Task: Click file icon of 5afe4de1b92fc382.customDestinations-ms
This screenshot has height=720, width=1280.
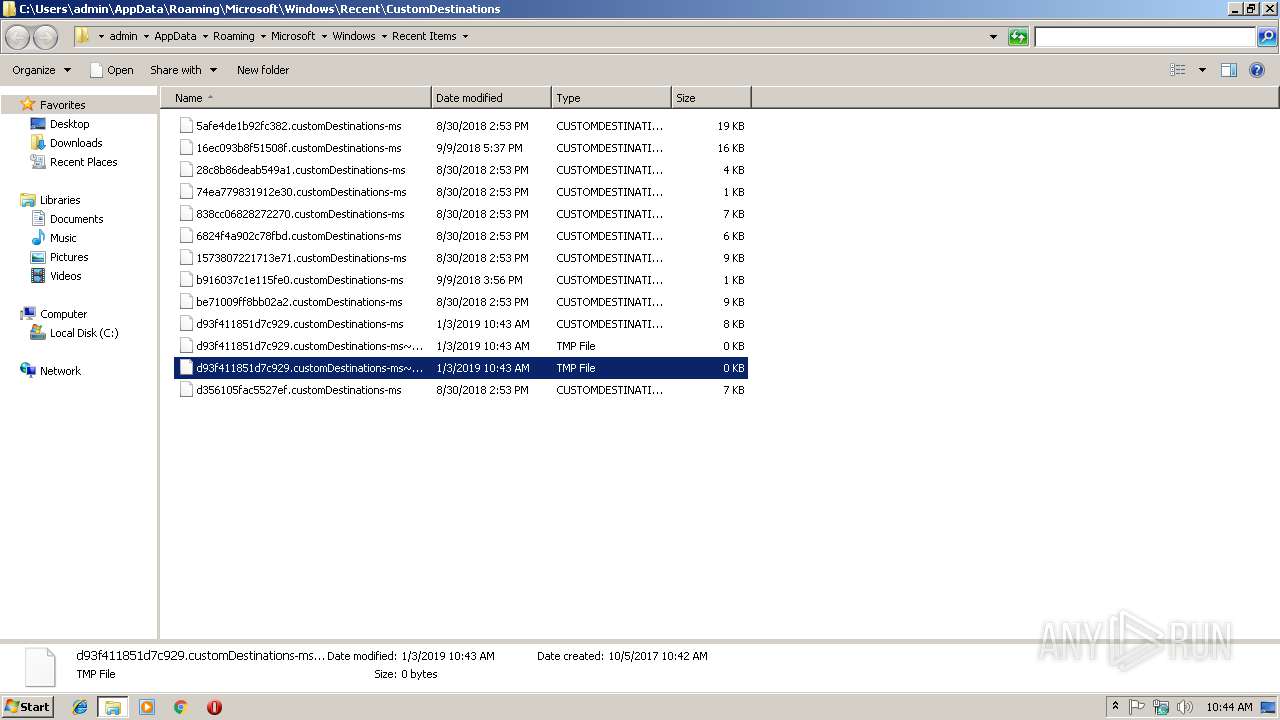Action: [x=185, y=126]
